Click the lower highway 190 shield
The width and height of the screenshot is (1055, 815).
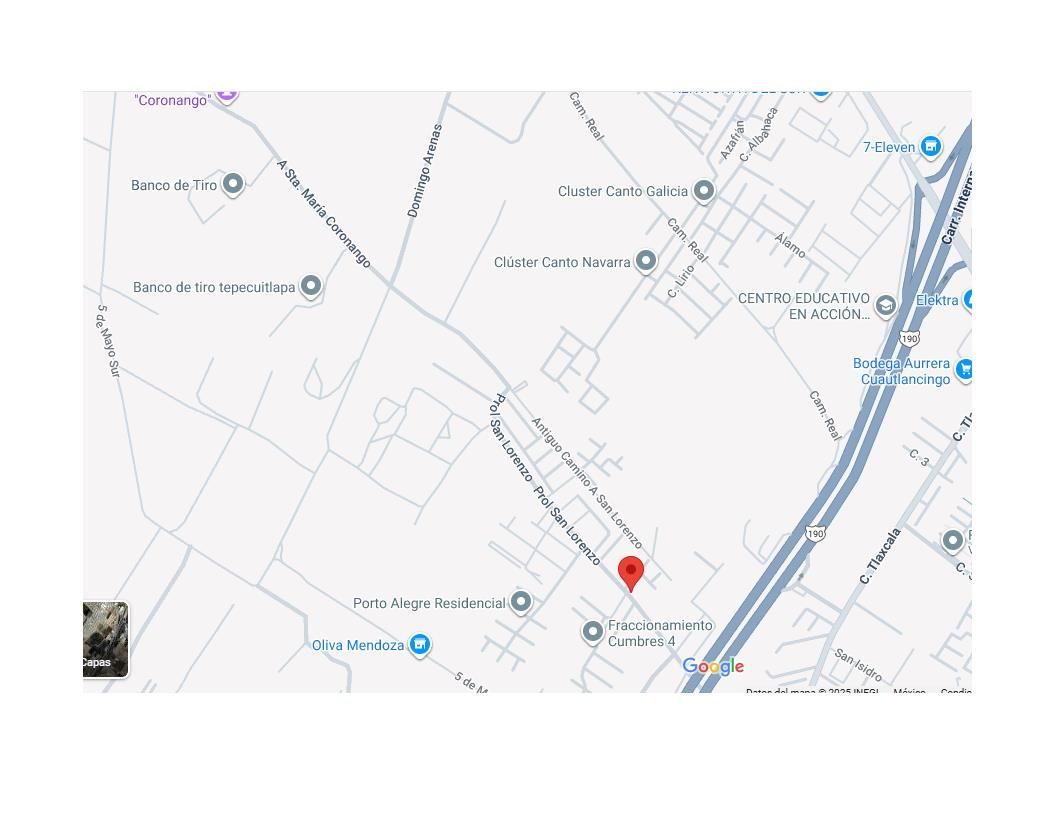coord(815,534)
